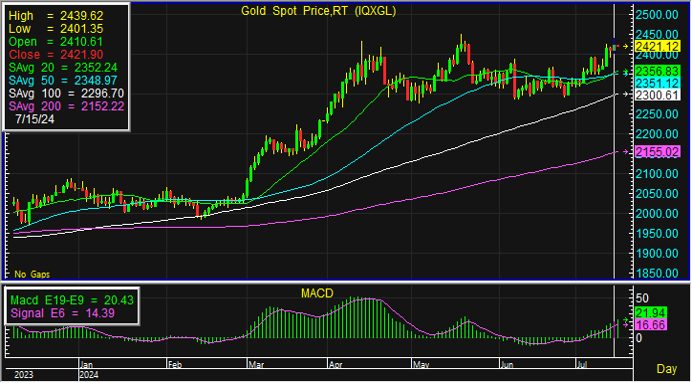Click the green 2356.83 moving average tag
Viewport: 692px width, 383px height.
[657, 71]
